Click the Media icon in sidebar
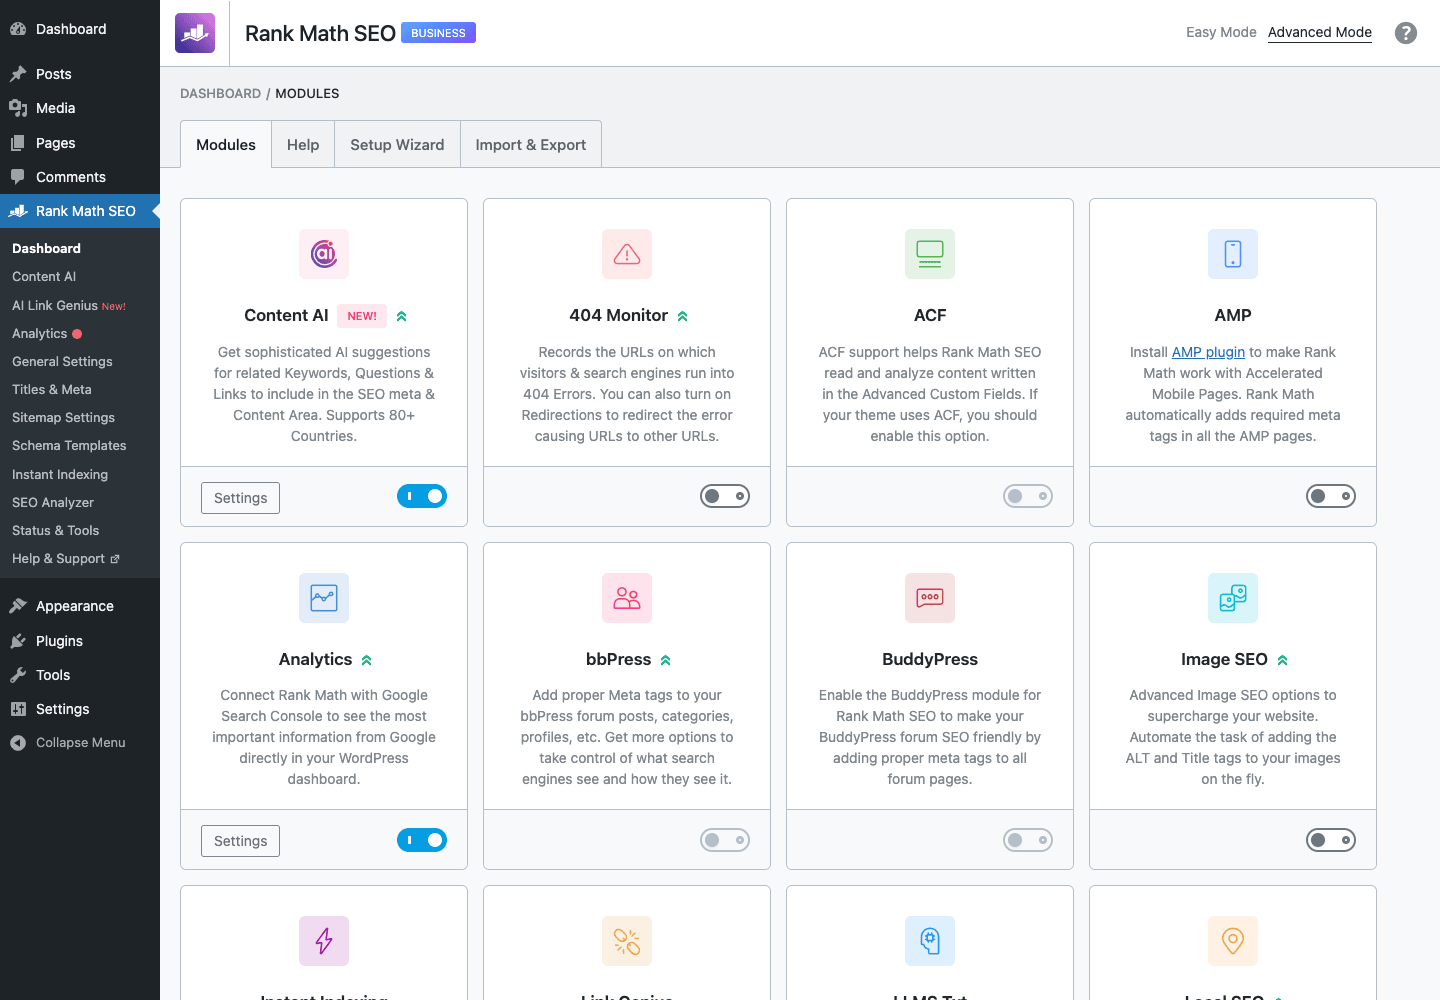The image size is (1440, 1000). pos(18,108)
